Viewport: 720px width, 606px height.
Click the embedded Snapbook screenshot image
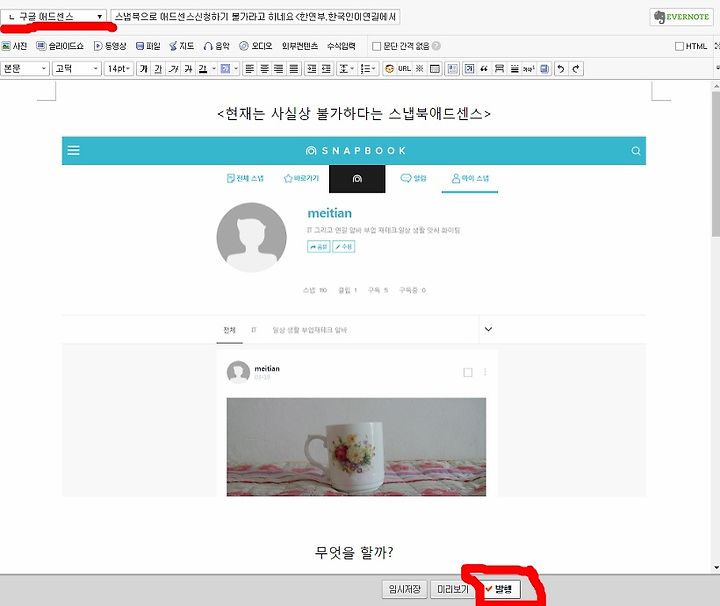tap(354, 316)
